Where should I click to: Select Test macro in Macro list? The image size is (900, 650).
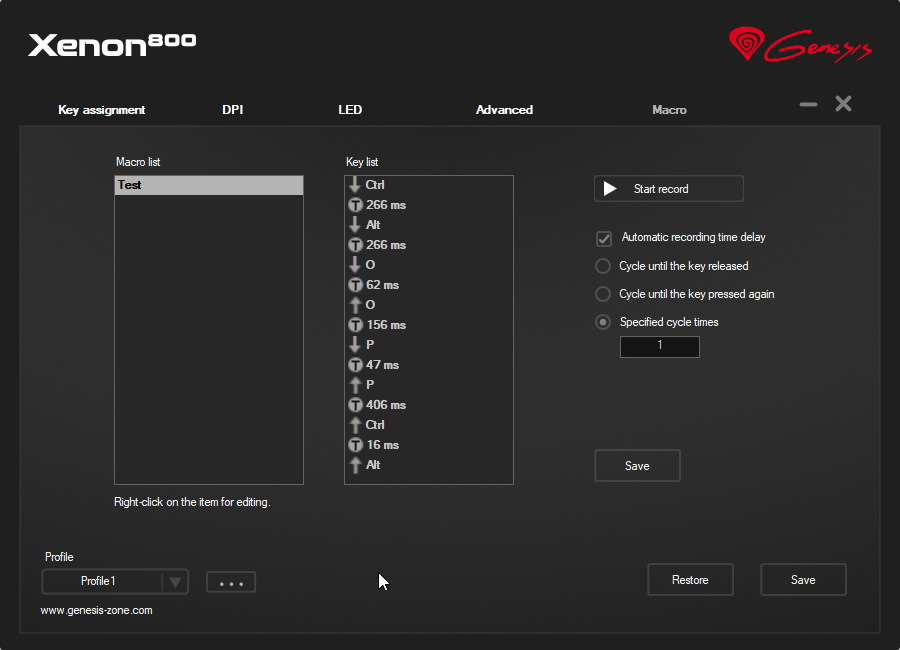coord(209,185)
